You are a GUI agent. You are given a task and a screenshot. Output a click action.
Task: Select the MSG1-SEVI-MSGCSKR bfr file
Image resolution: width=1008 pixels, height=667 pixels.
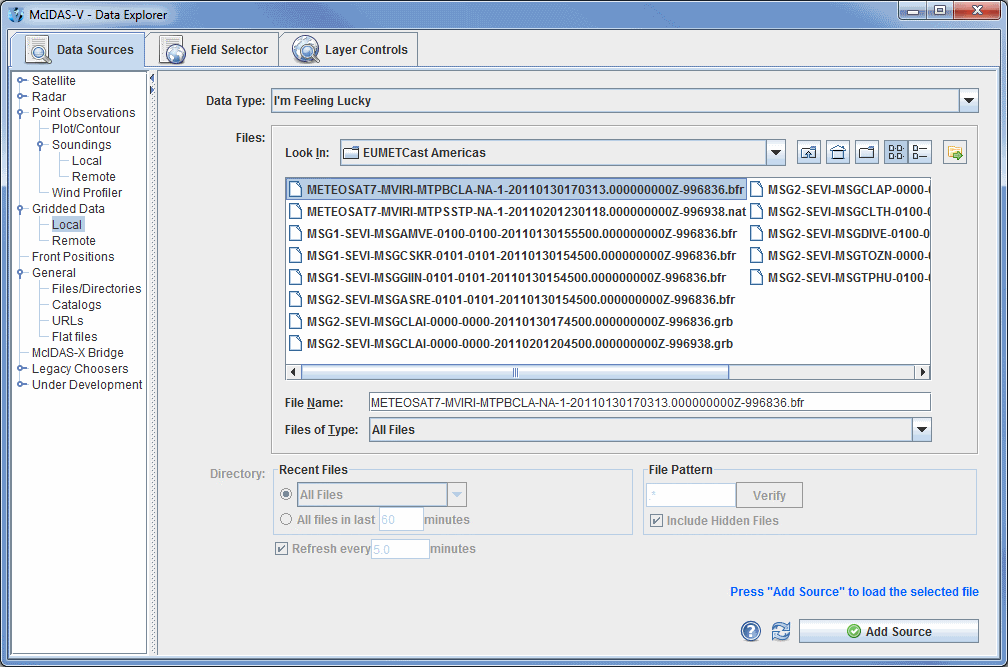click(512, 255)
